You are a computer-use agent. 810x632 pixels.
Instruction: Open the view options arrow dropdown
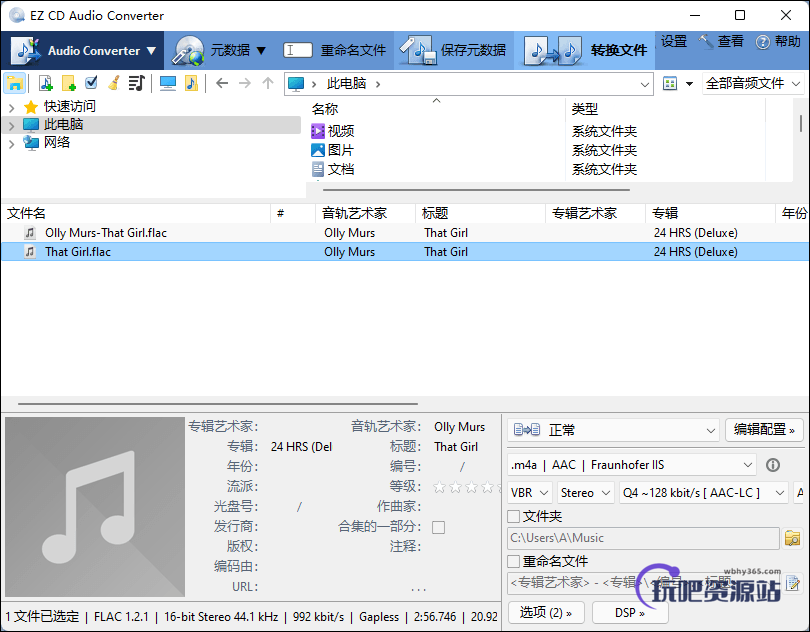(x=689, y=84)
